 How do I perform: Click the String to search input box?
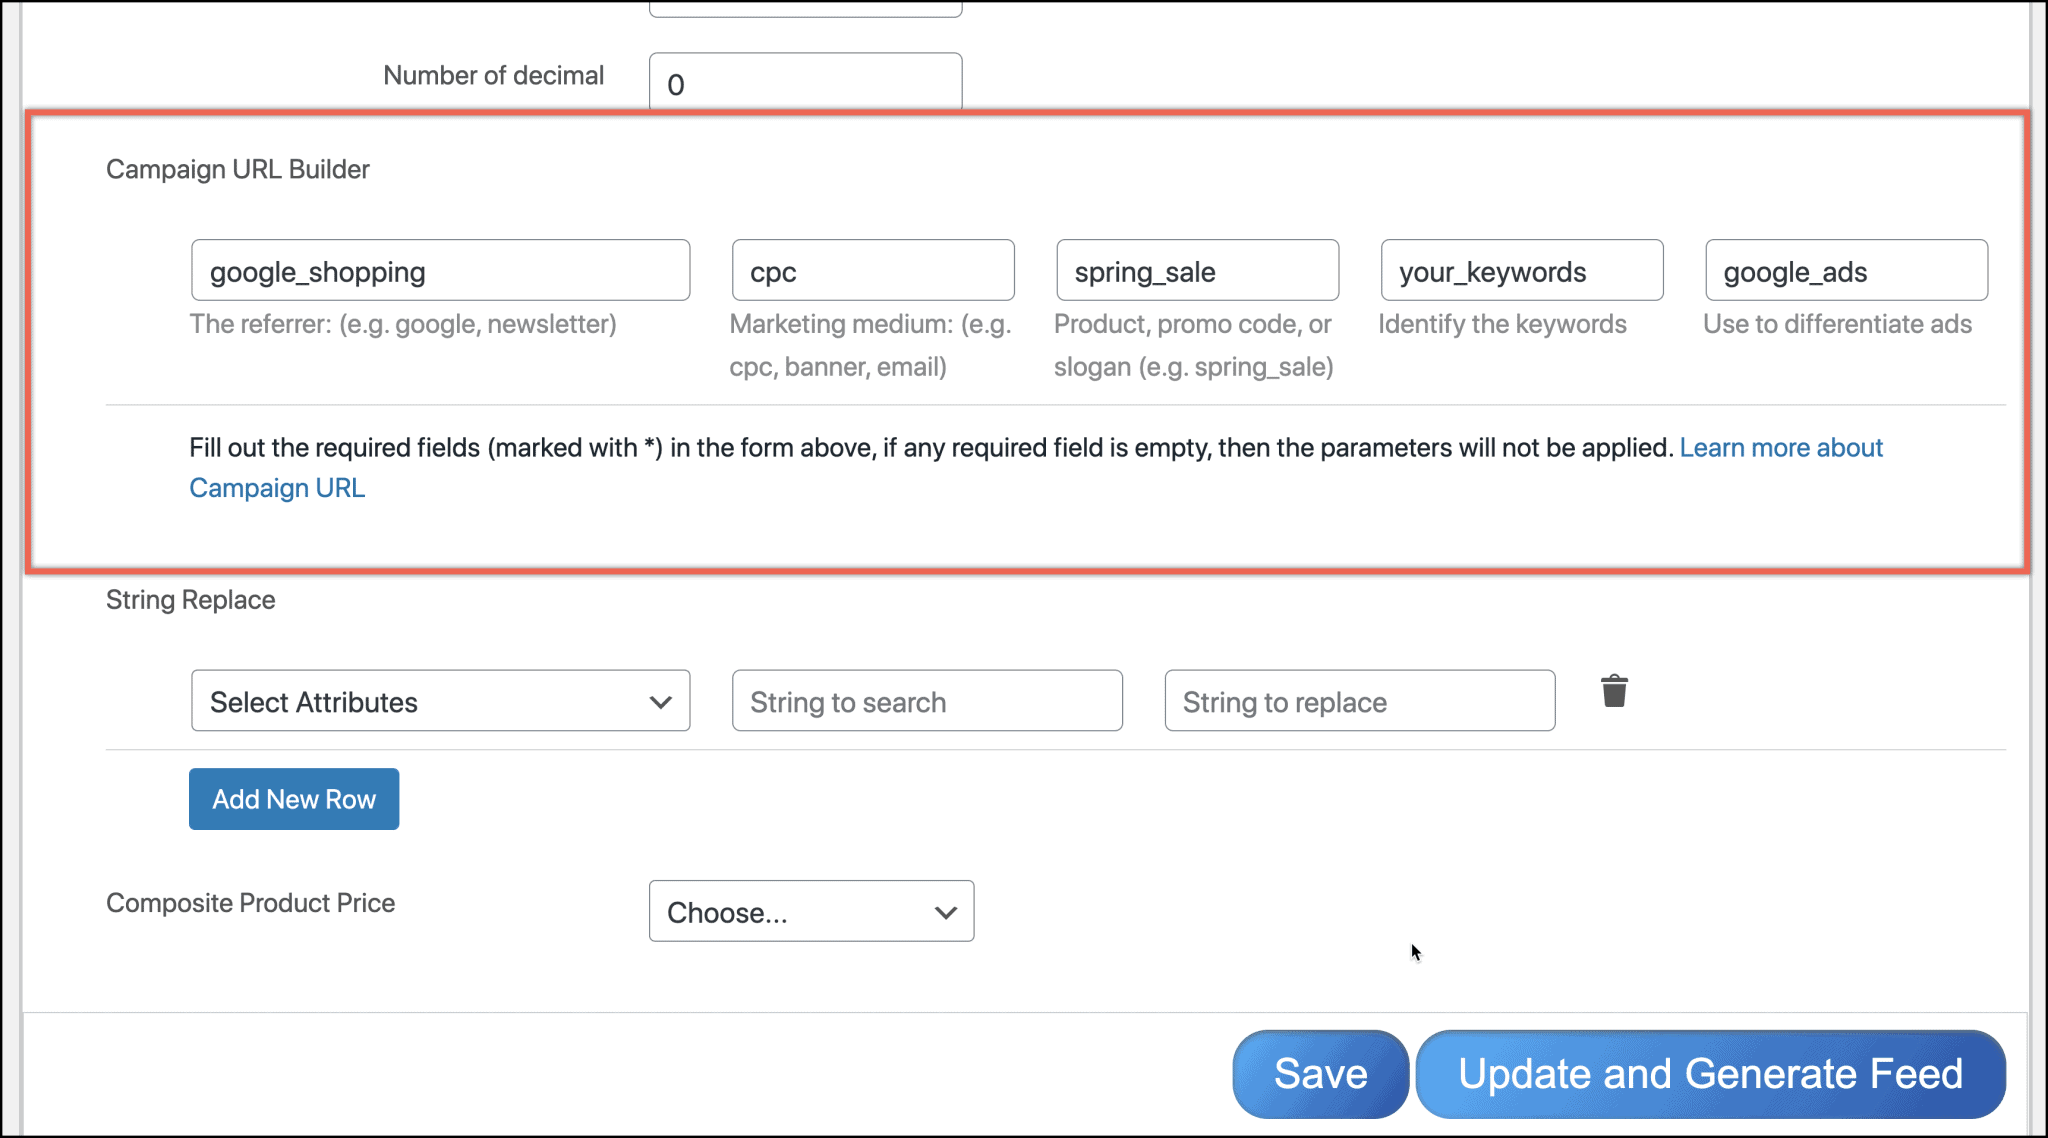(x=926, y=701)
